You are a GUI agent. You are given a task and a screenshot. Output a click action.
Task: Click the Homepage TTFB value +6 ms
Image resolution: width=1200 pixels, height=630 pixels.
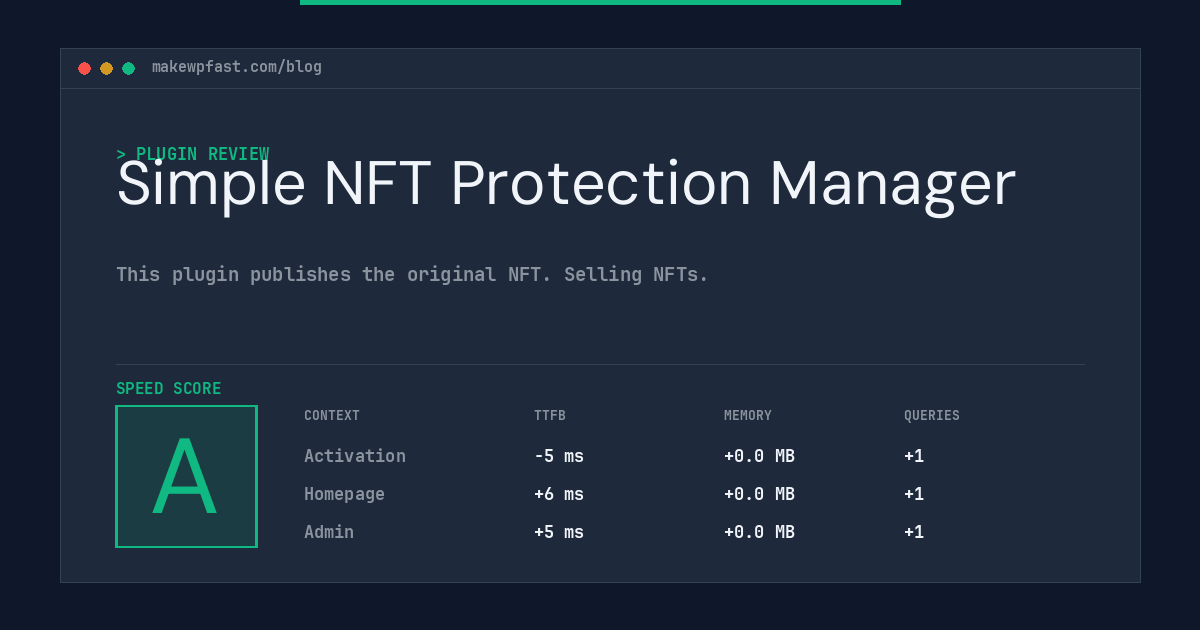(559, 494)
